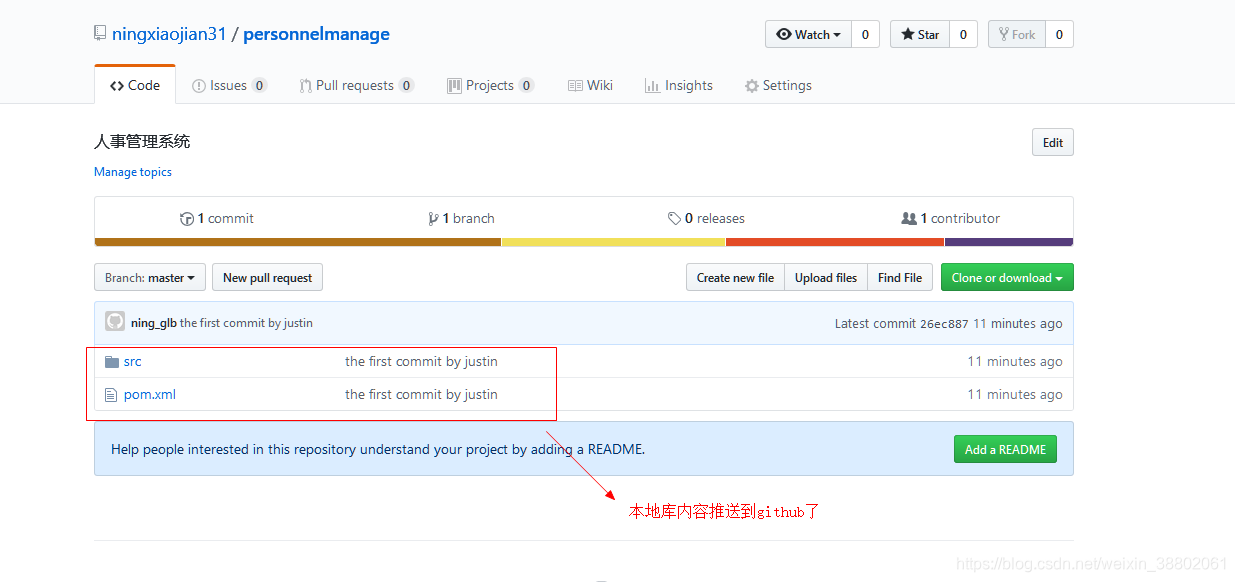The image size is (1235, 582).
Task: Open the Insights tab
Action: tap(679, 85)
